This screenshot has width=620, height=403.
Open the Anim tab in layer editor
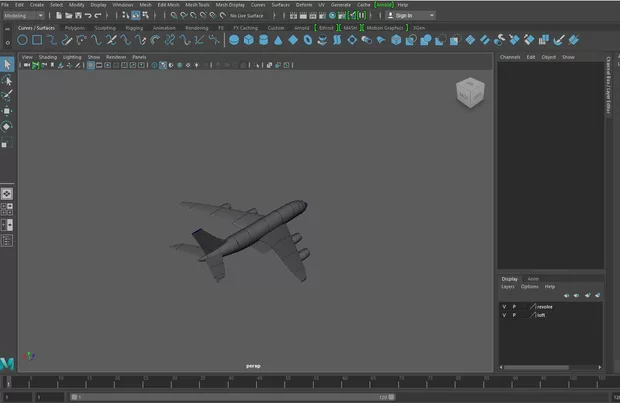click(533, 278)
